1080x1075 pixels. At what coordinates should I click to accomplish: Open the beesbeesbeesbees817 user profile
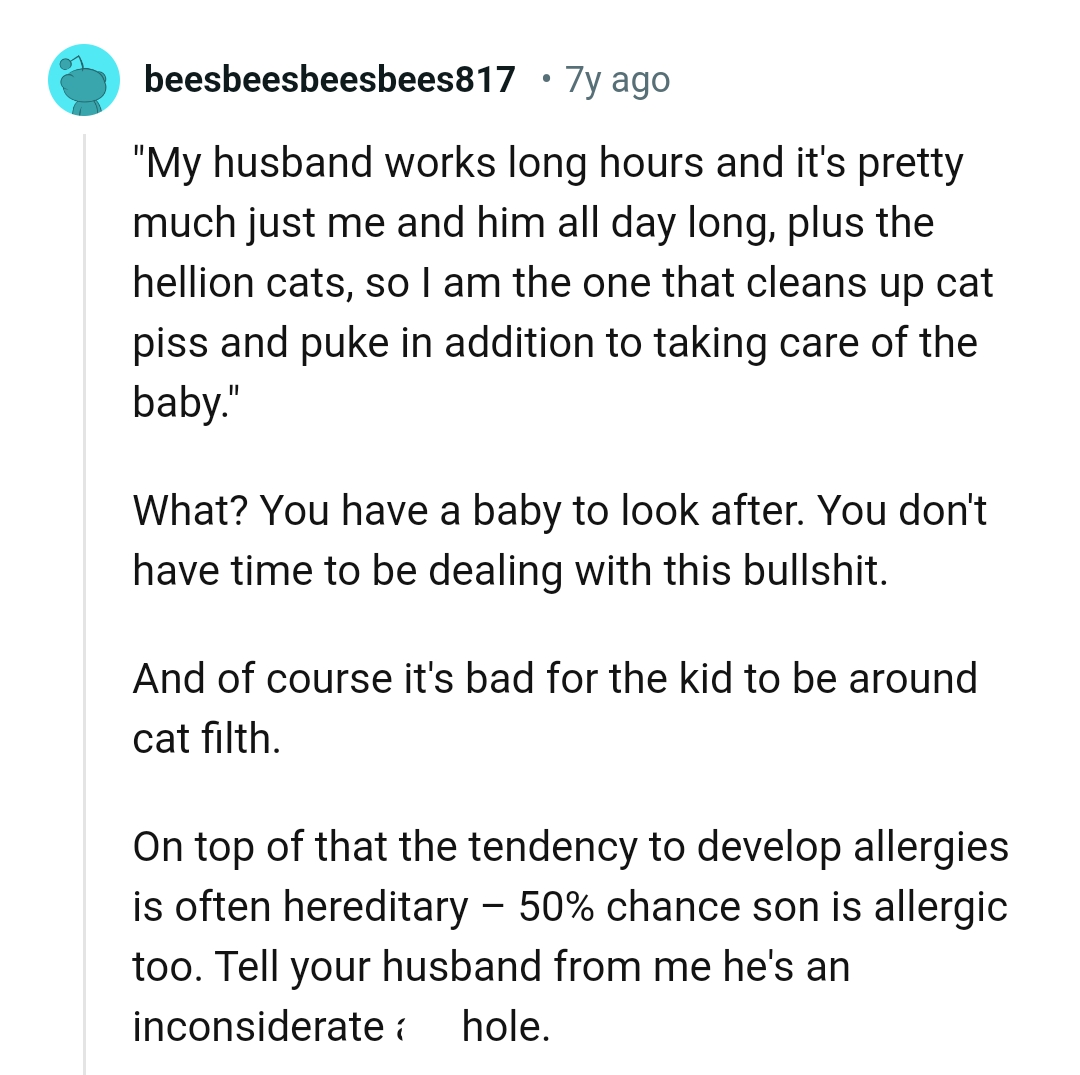coord(330,79)
